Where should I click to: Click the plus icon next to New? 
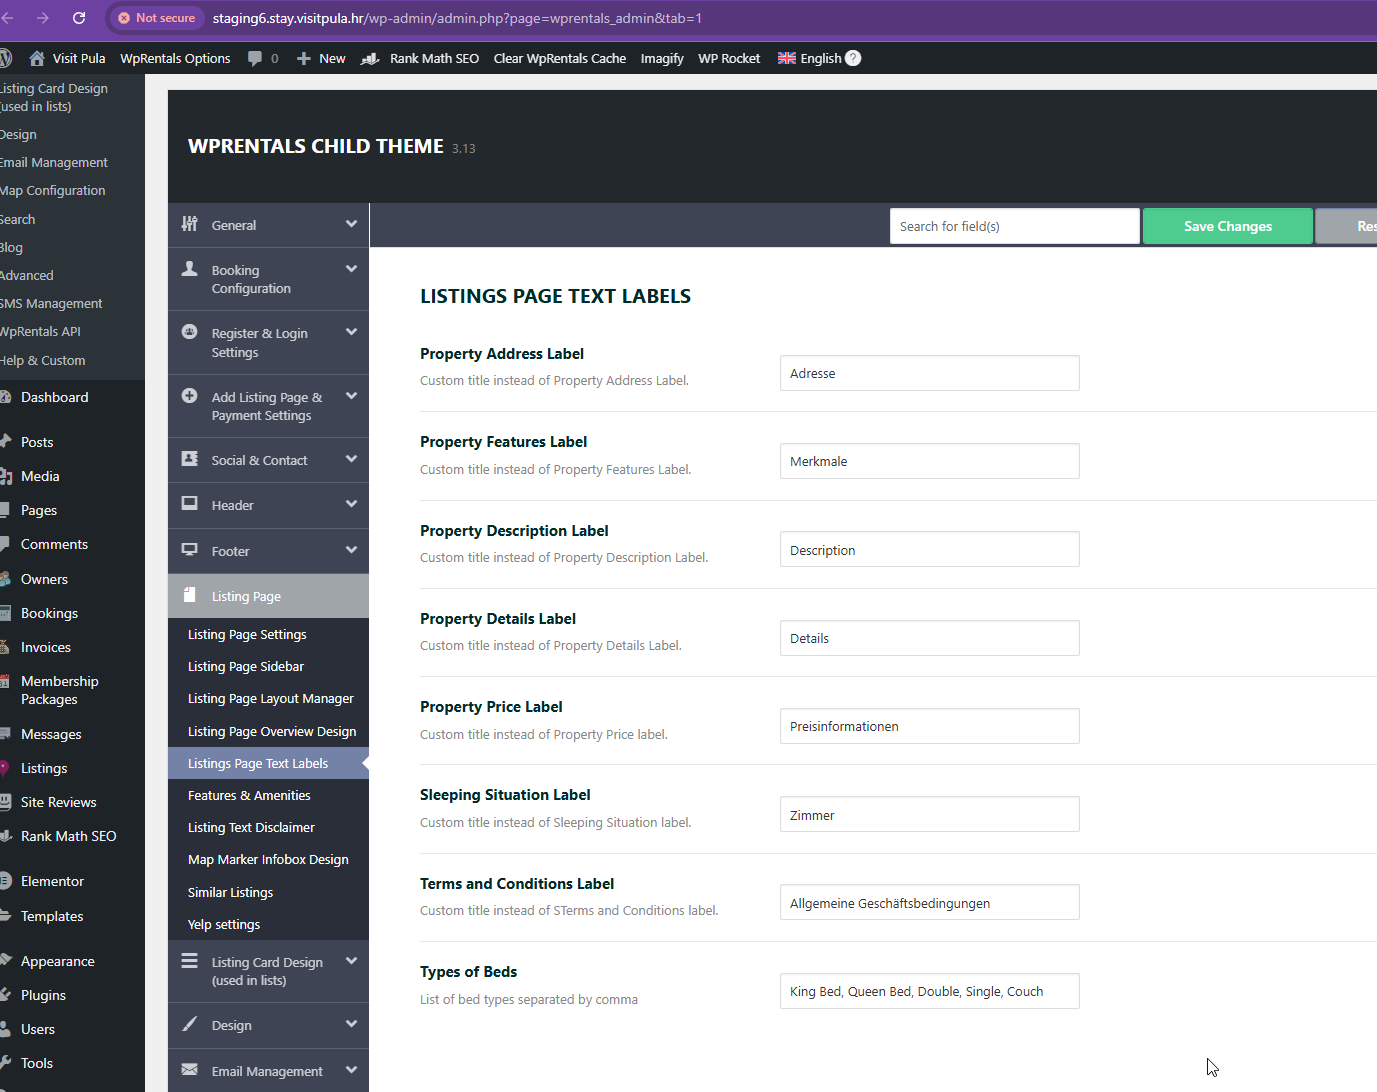click(x=304, y=58)
